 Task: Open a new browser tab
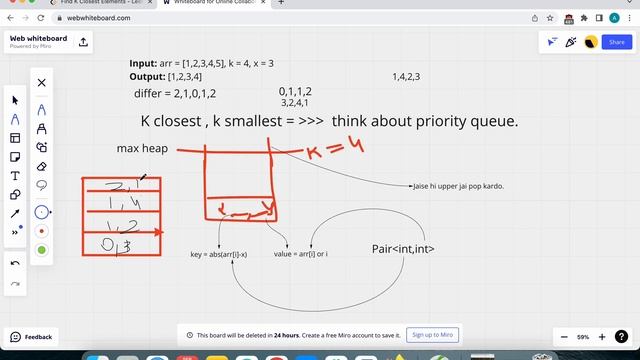click(281, 2)
